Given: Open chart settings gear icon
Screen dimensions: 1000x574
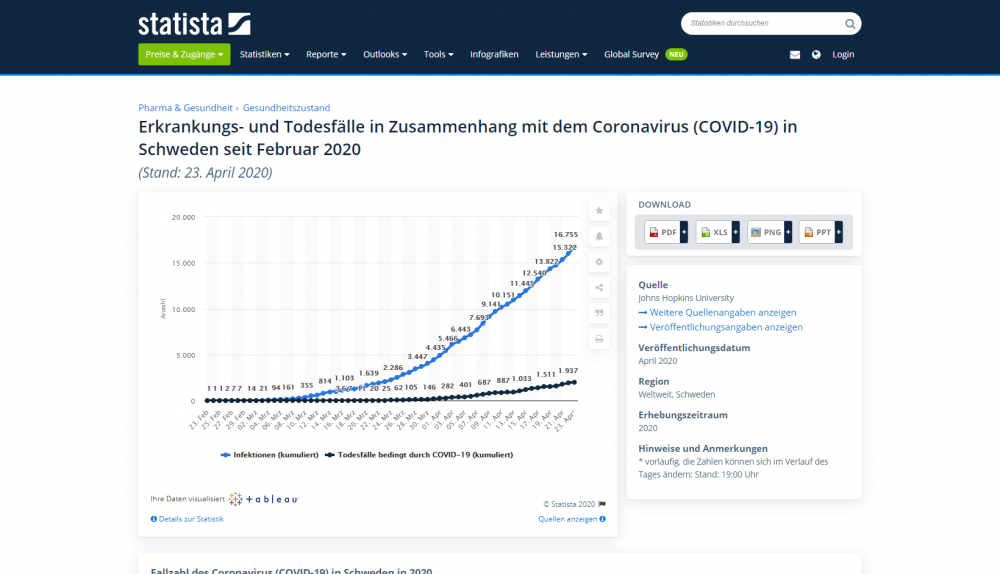Looking at the screenshot, I should coord(599,262).
